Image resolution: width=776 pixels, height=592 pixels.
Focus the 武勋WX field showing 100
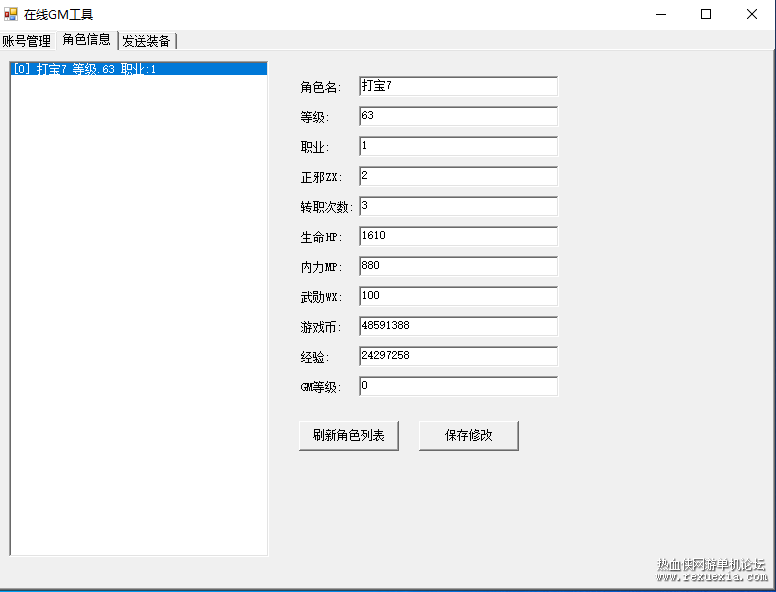click(458, 296)
